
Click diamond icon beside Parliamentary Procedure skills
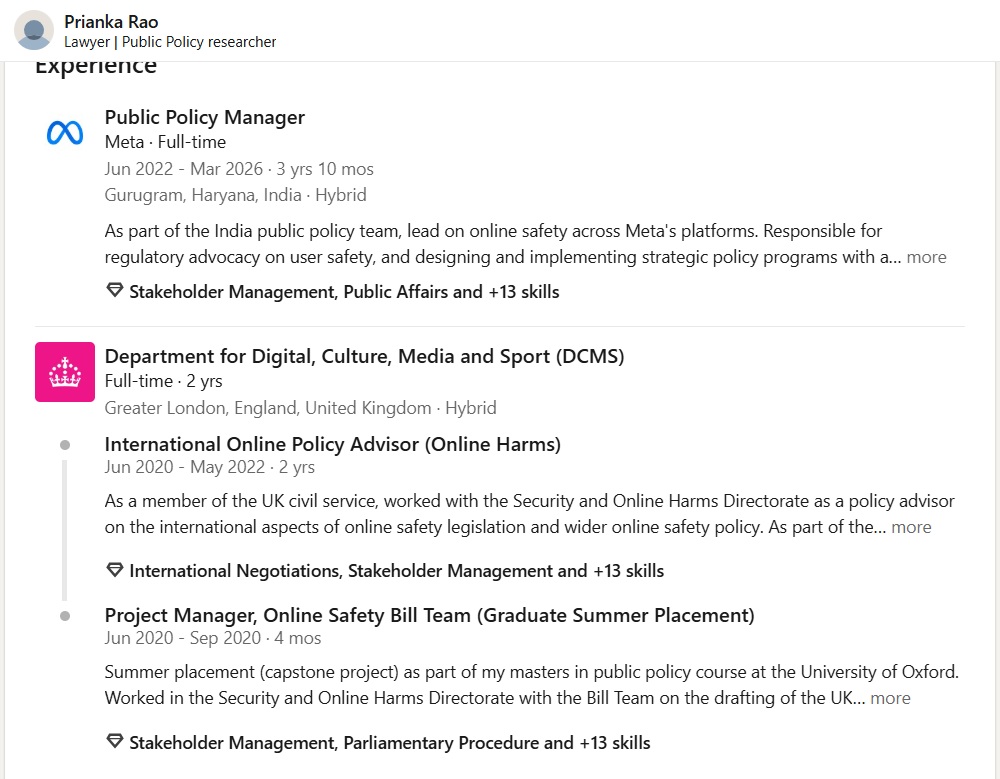click(115, 742)
